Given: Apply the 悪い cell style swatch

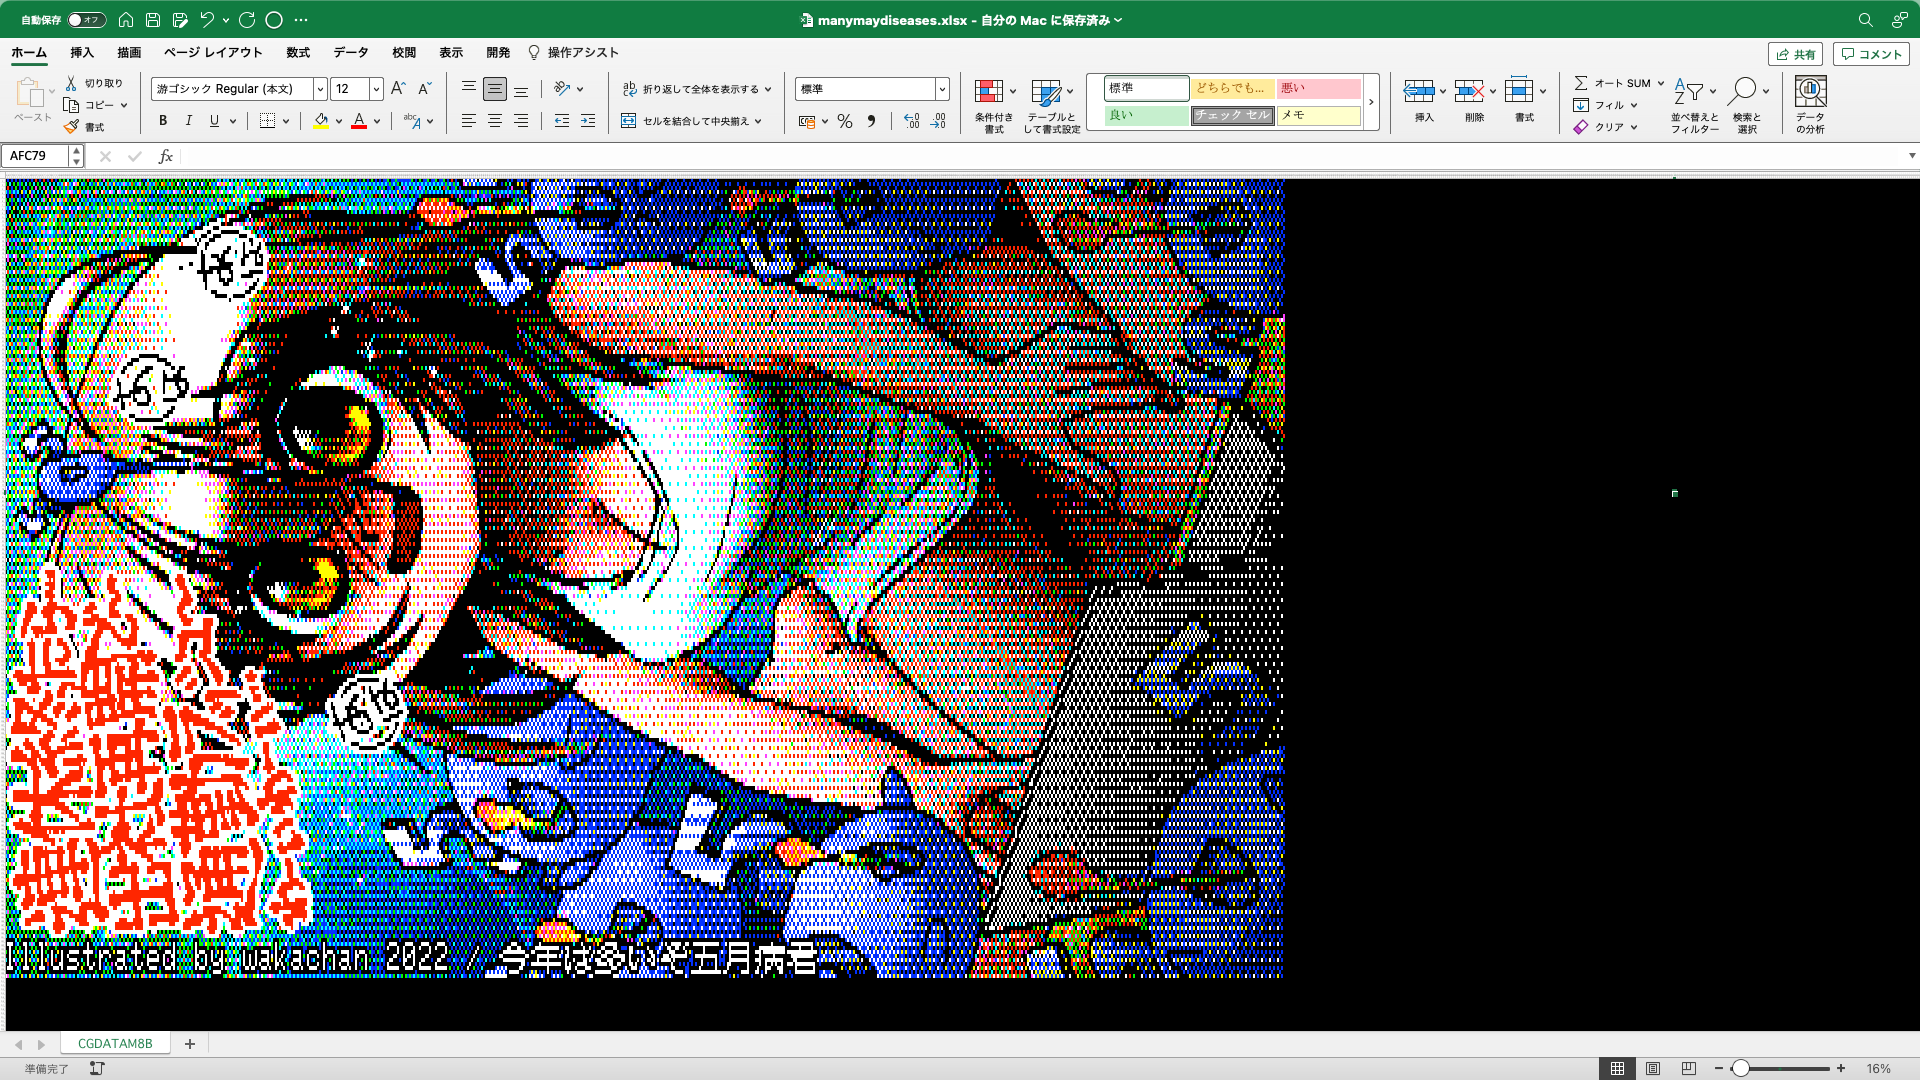Looking at the screenshot, I should 1318,88.
